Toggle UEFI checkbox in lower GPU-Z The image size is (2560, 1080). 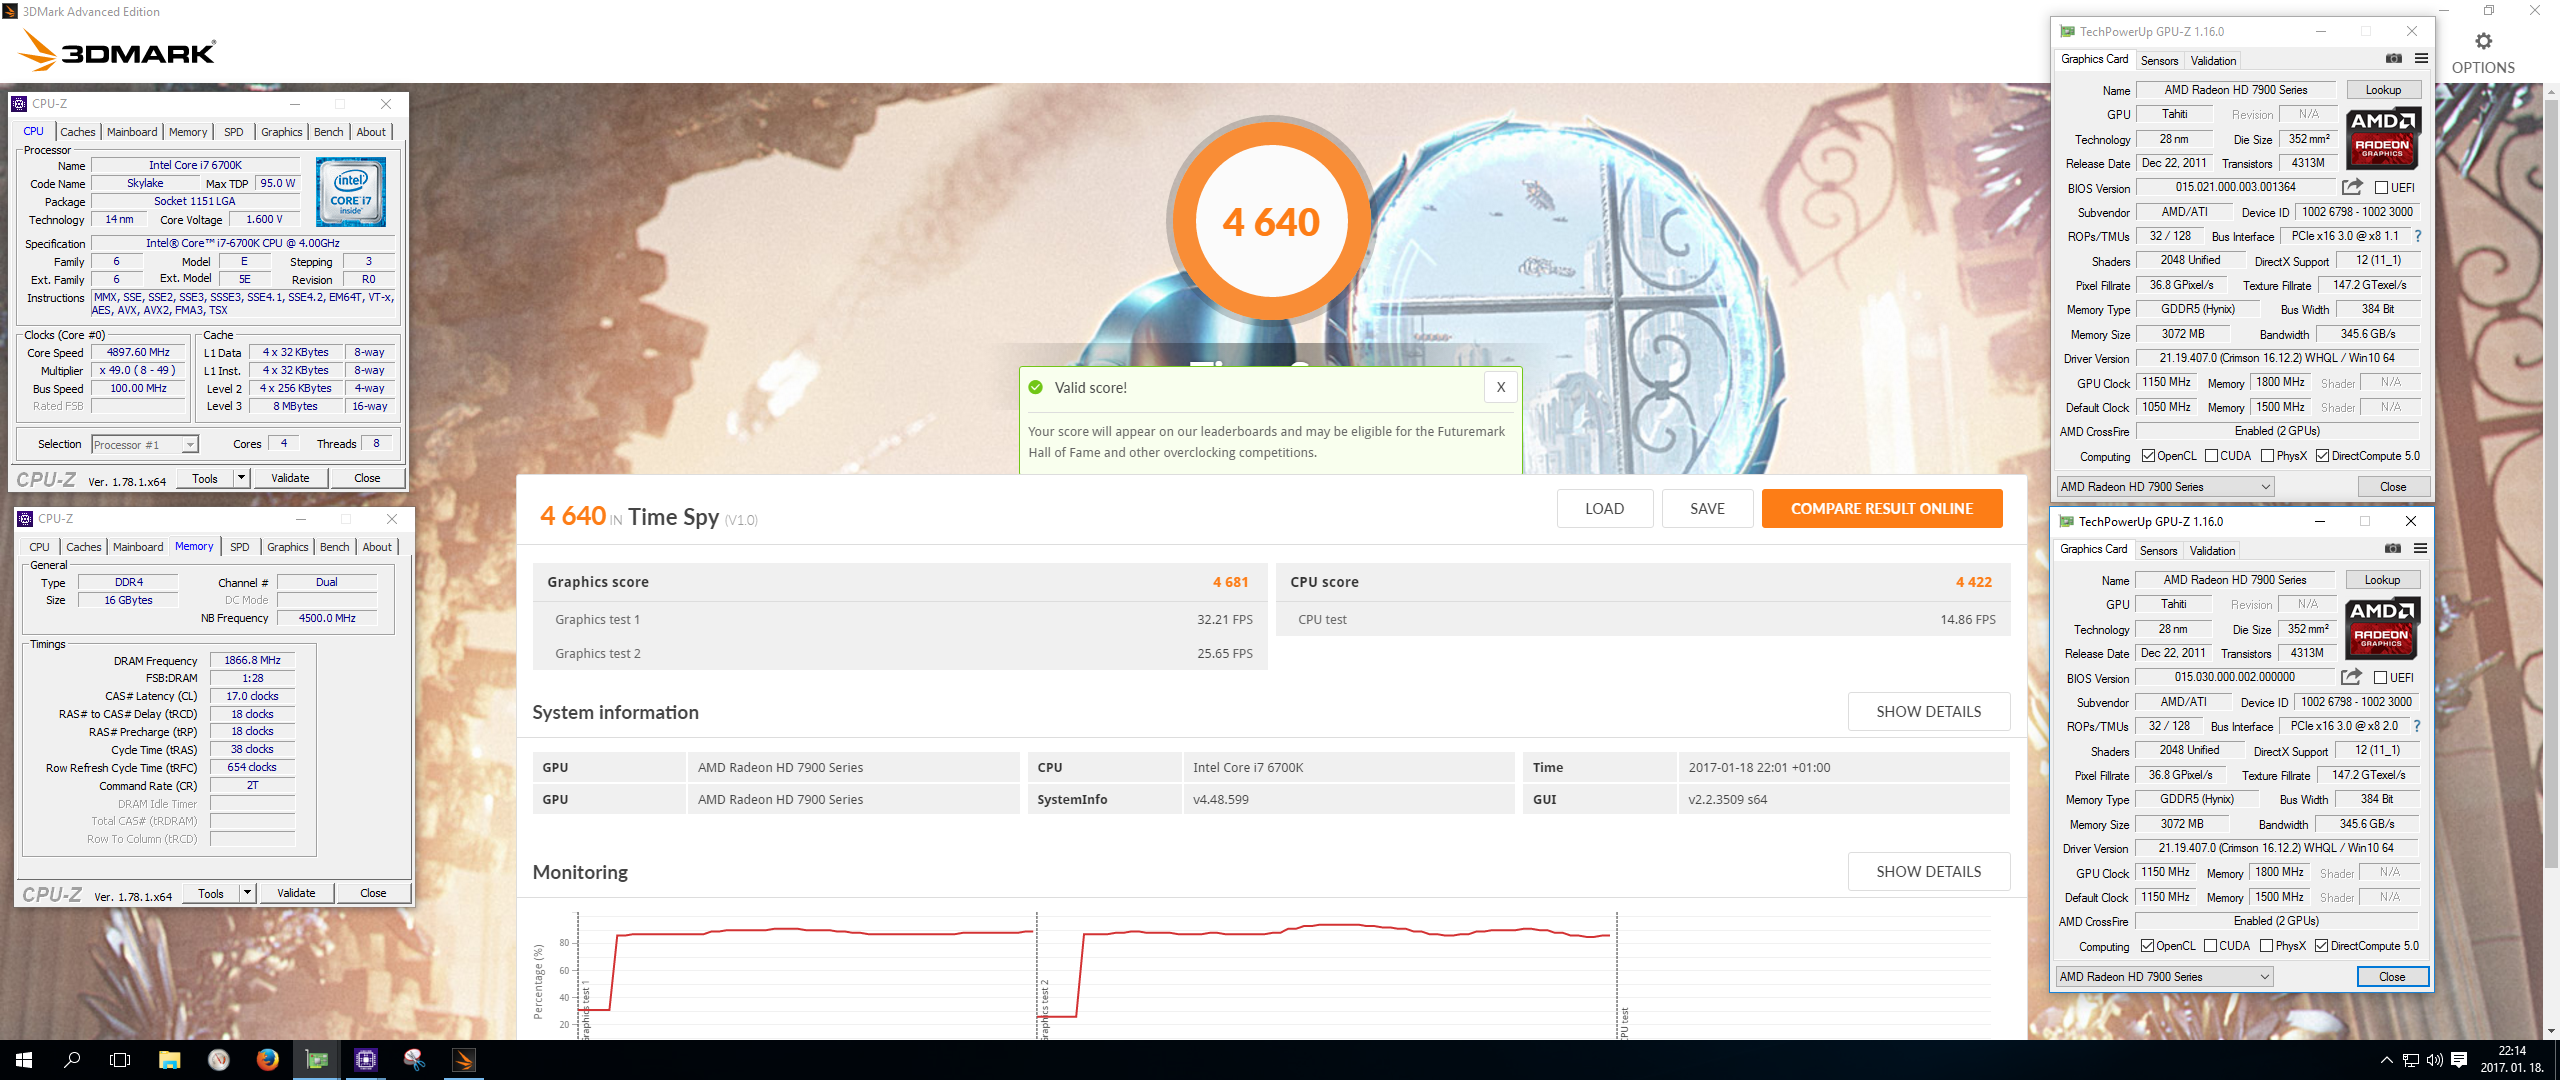point(2381,678)
